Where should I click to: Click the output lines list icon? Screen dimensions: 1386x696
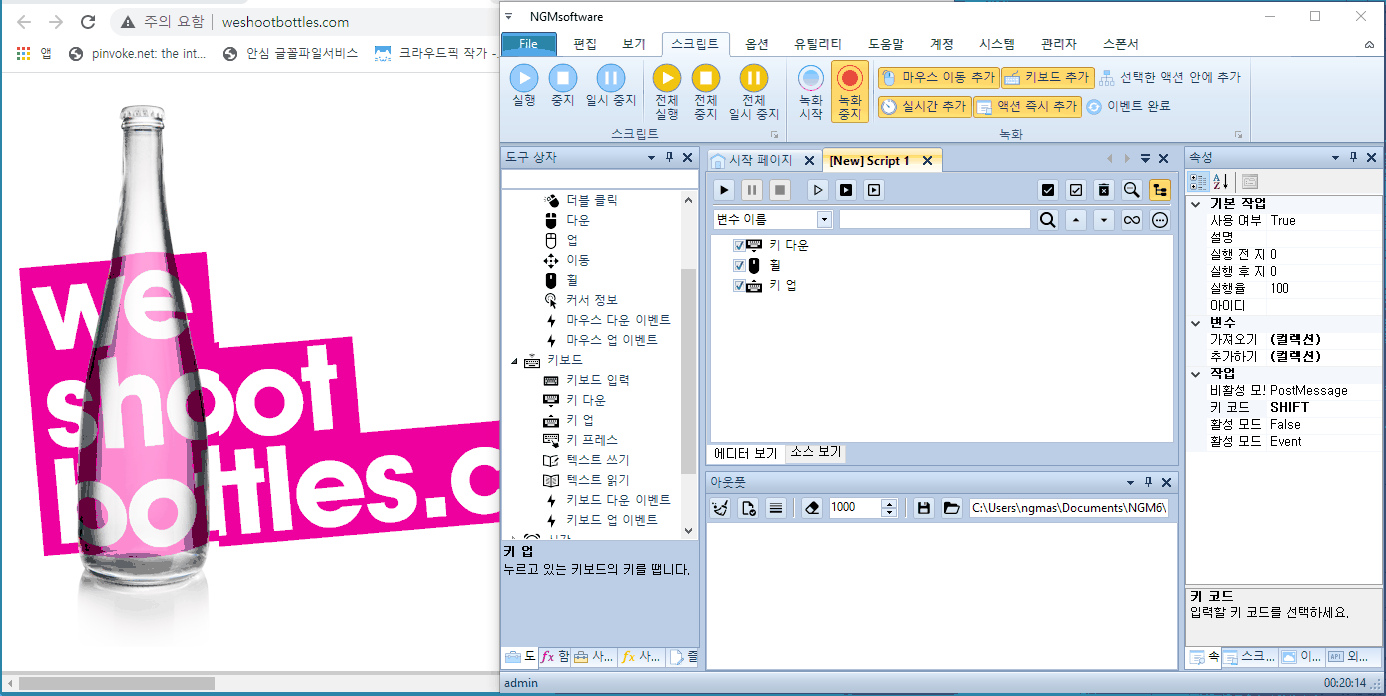click(x=775, y=508)
